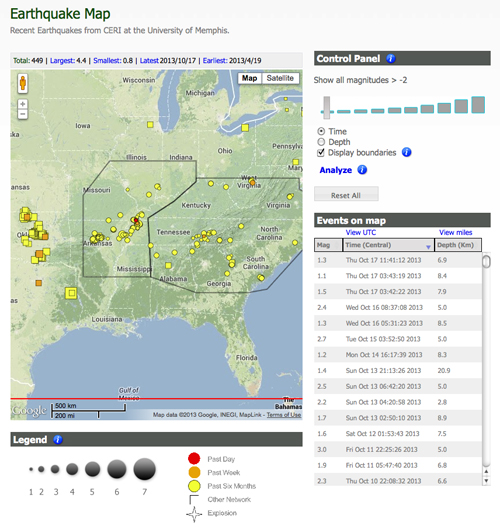Click the magnitude 7 legend sphere

(x=144, y=469)
